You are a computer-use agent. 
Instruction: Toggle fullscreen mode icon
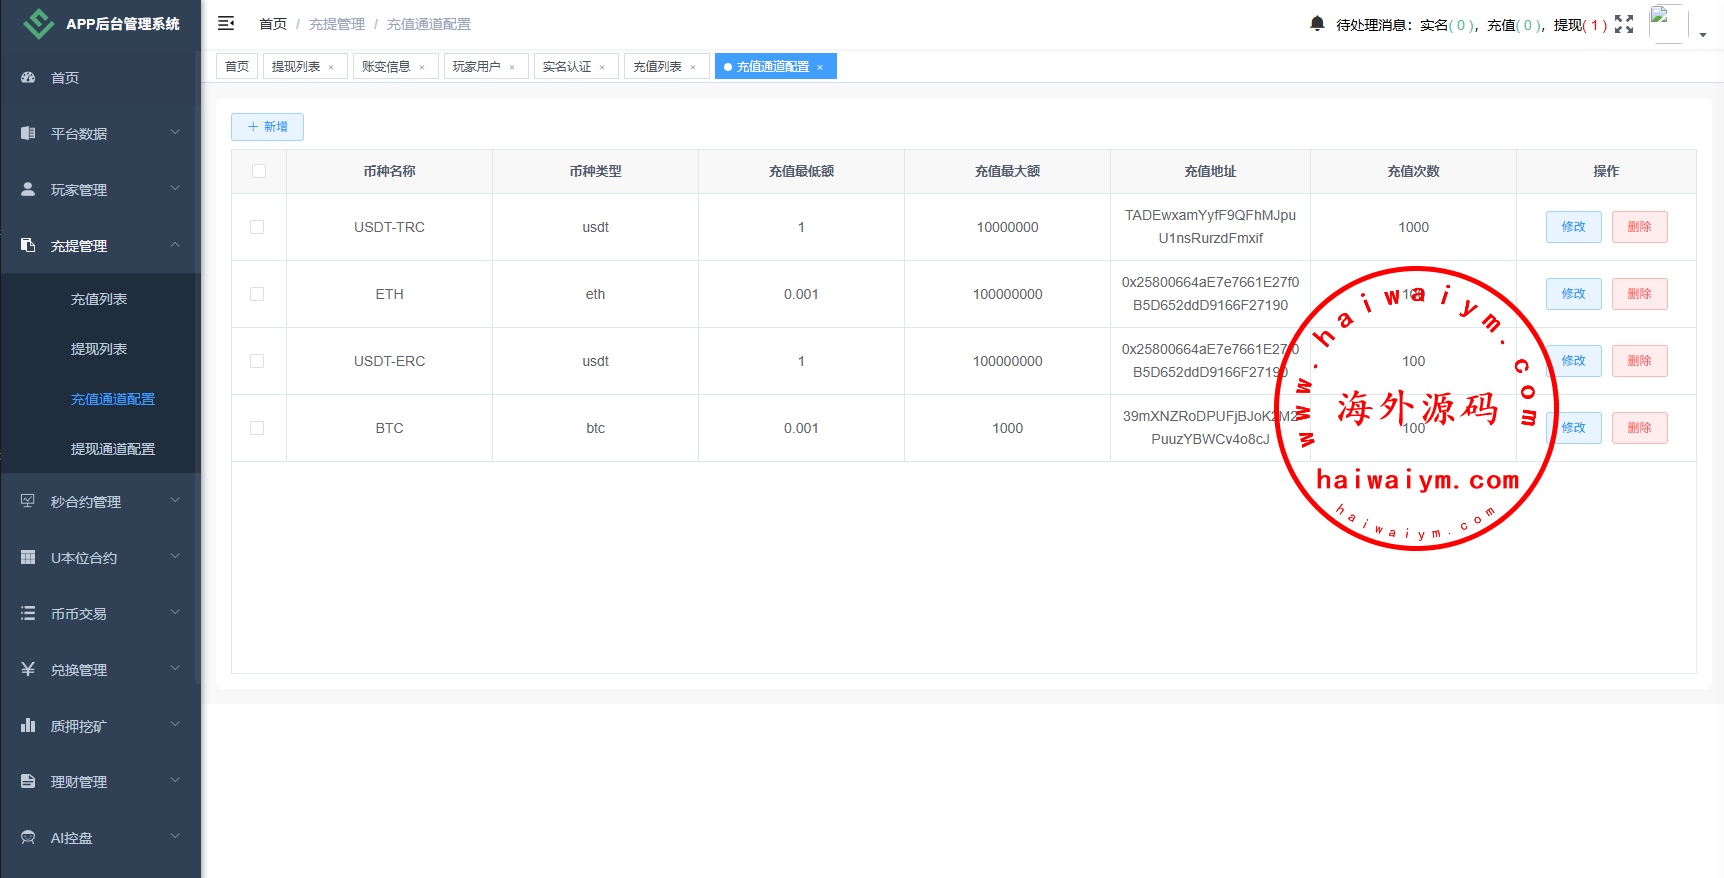coord(1624,24)
